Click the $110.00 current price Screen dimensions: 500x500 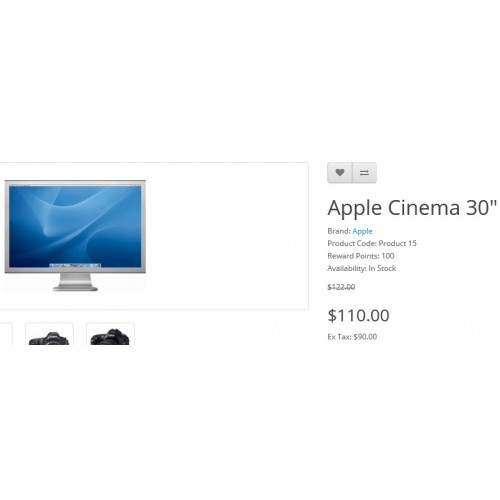pos(359,315)
